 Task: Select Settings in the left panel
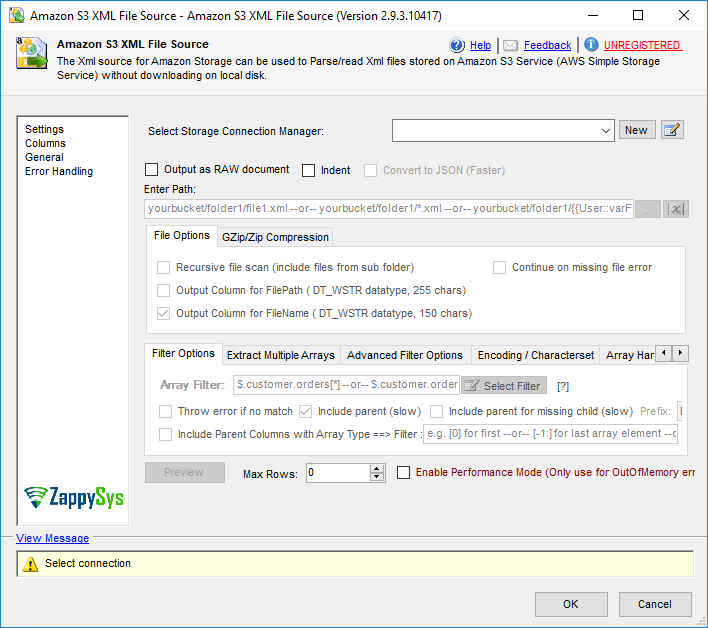tap(44, 129)
